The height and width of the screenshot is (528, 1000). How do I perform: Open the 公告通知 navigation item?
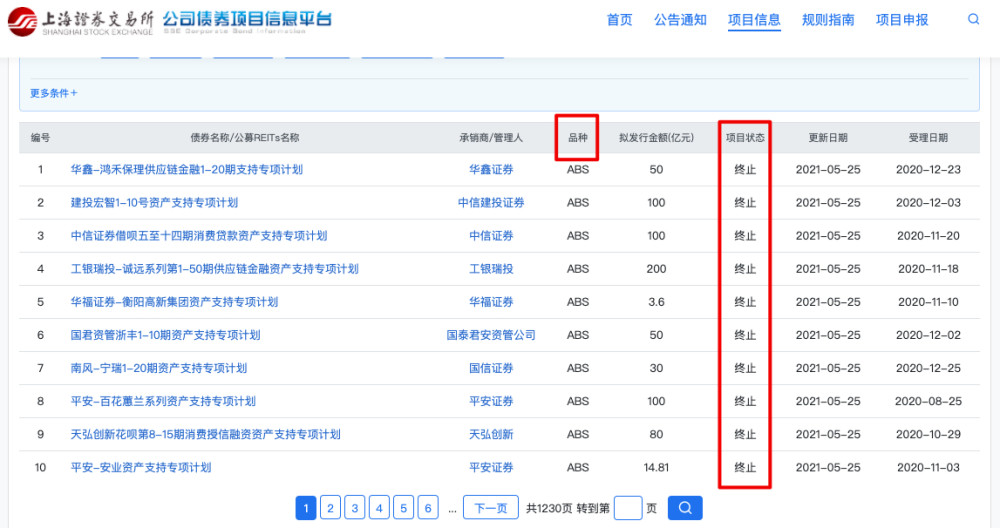tap(680, 20)
